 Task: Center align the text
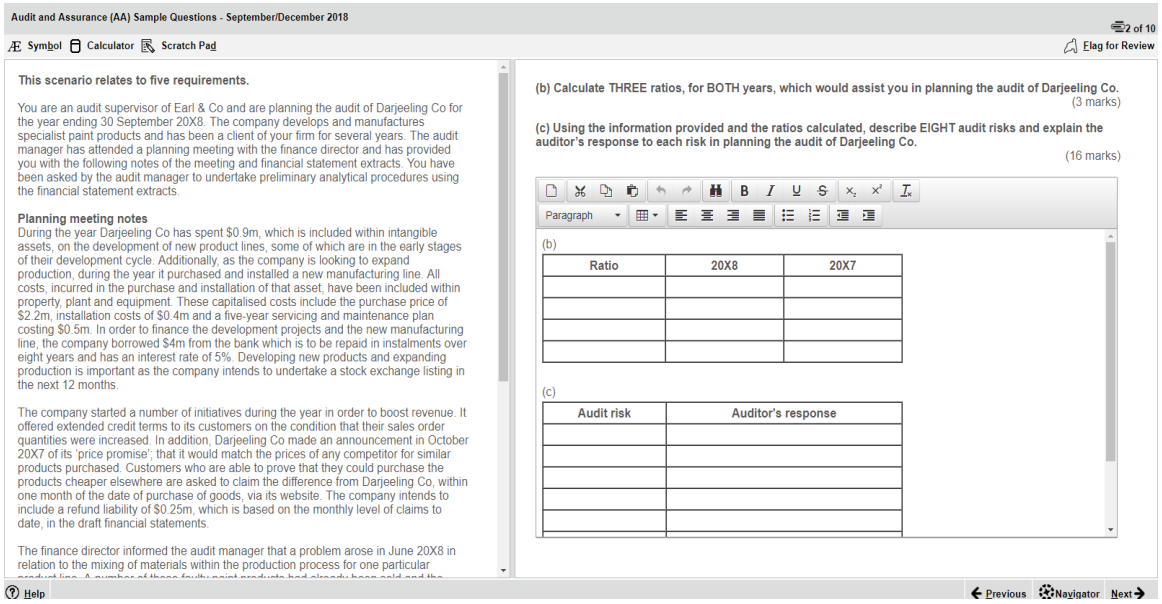tap(707, 216)
